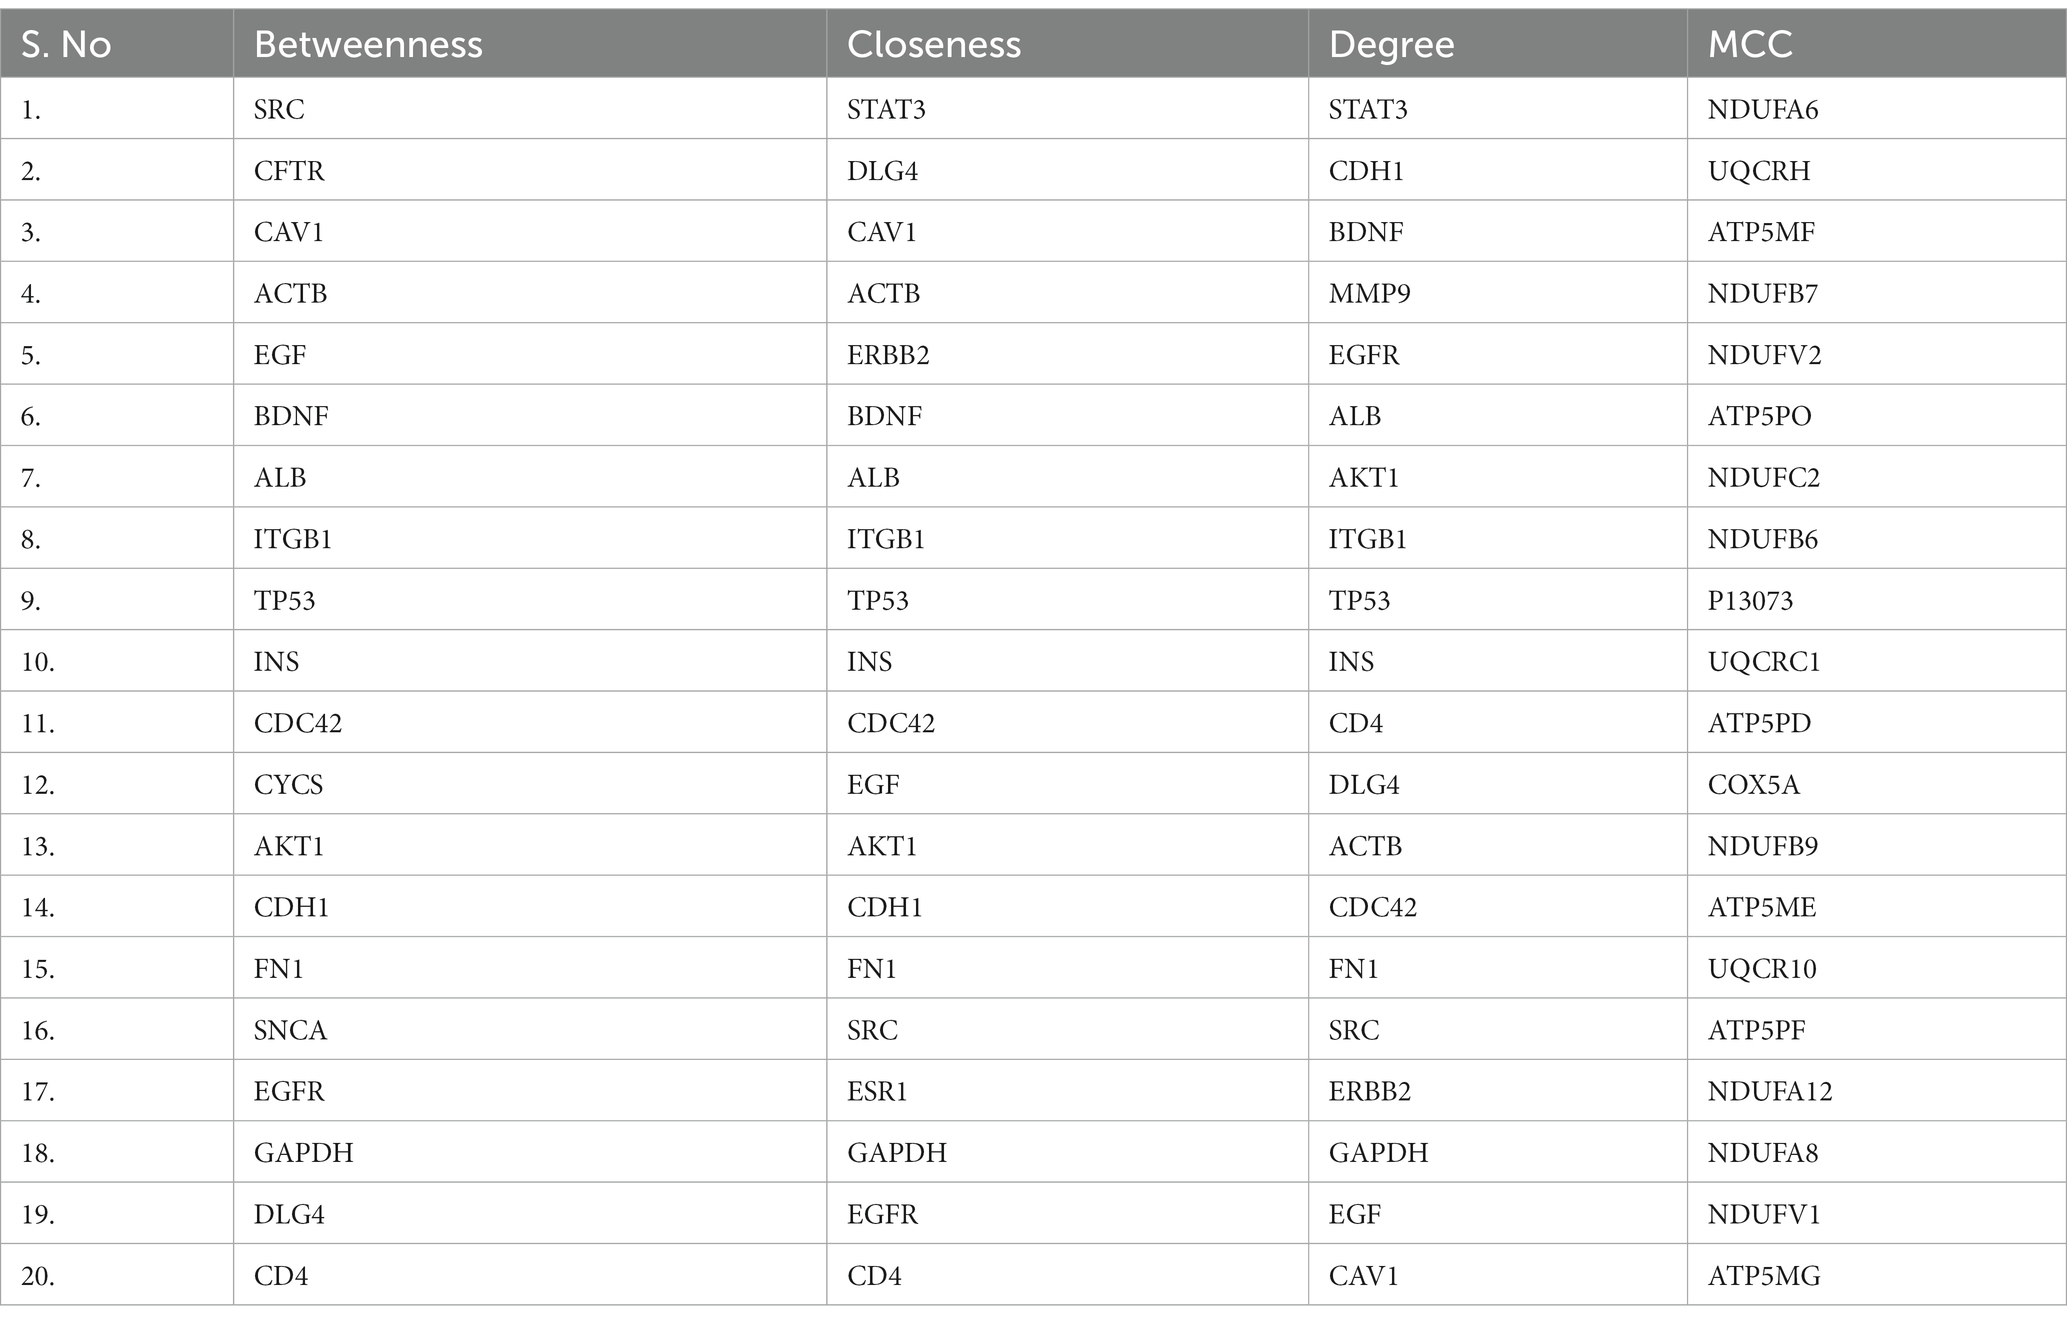Click the COX5A cell in MCC column
The width and height of the screenshot is (2067, 1320).
tap(1877, 784)
